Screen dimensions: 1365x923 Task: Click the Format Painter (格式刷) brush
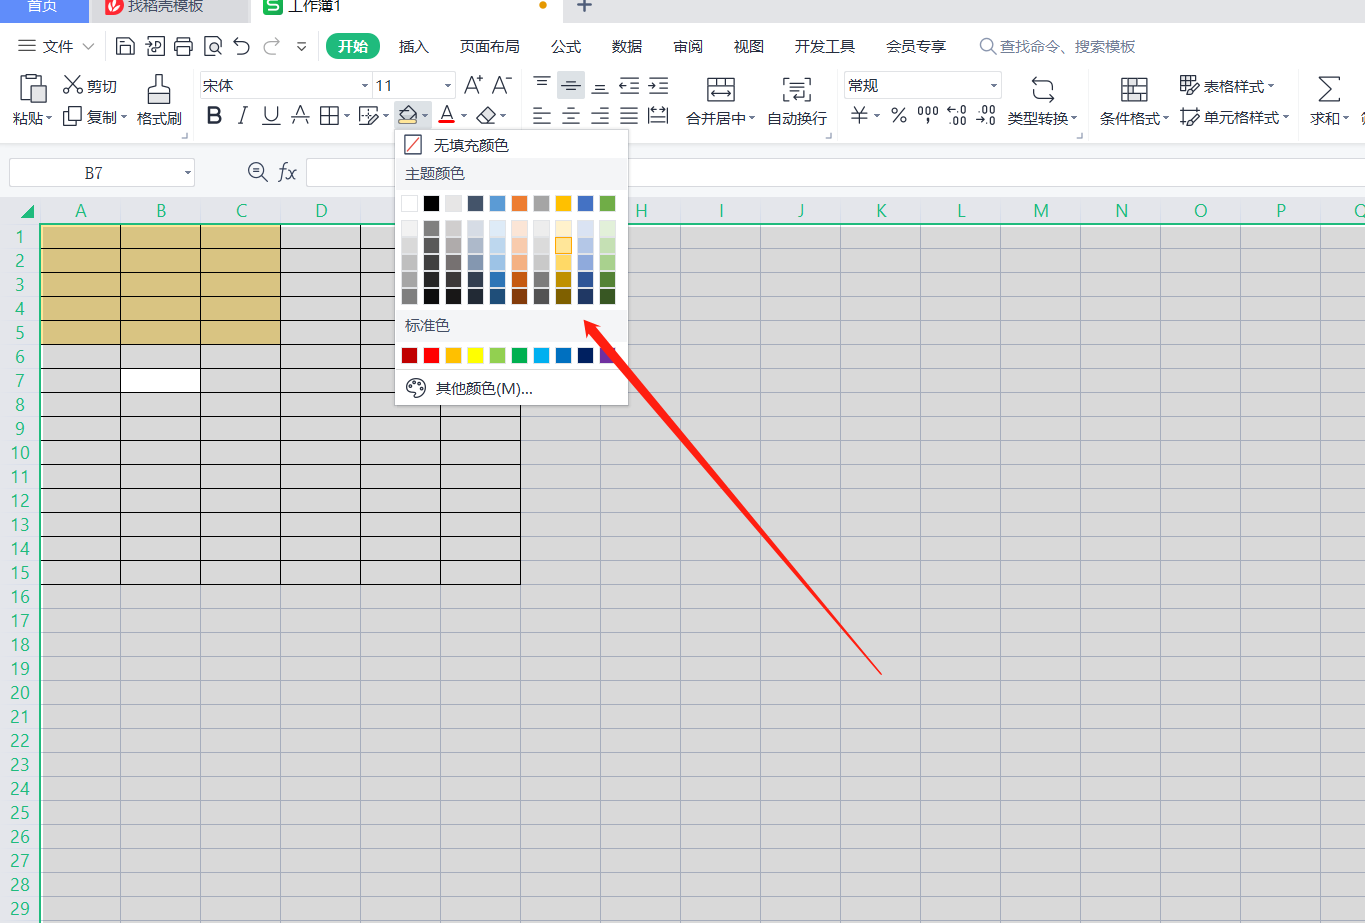pyautogui.click(x=159, y=89)
